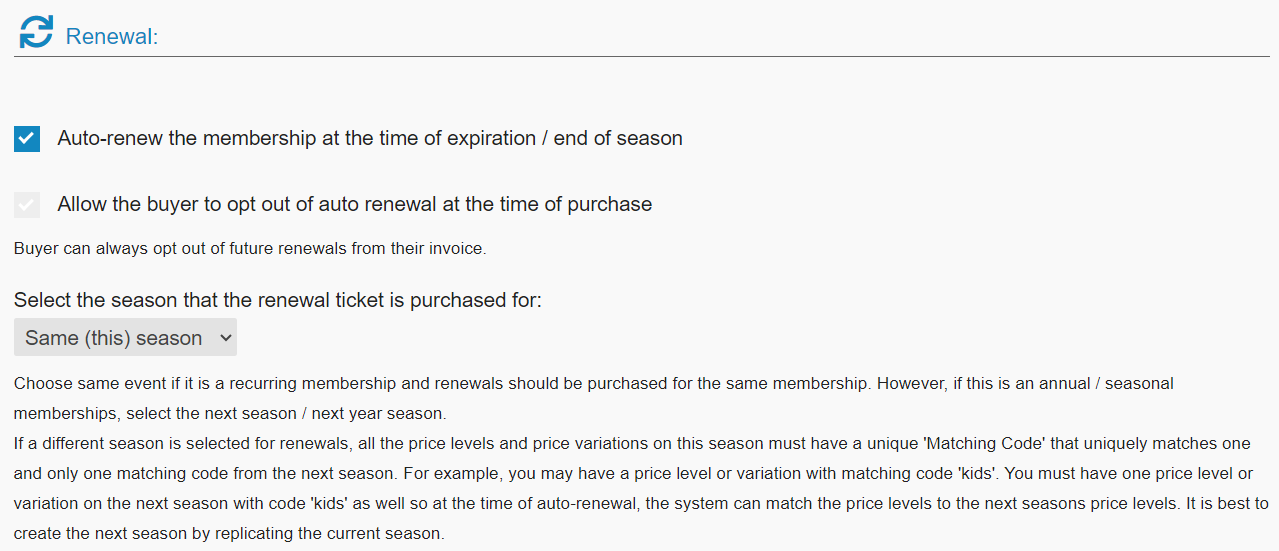This screenshot has height=551, width=1279.
Task: Toggle the greyed-out opt-out checkbox
Action: pyautogui.click(x=27, y=205)
